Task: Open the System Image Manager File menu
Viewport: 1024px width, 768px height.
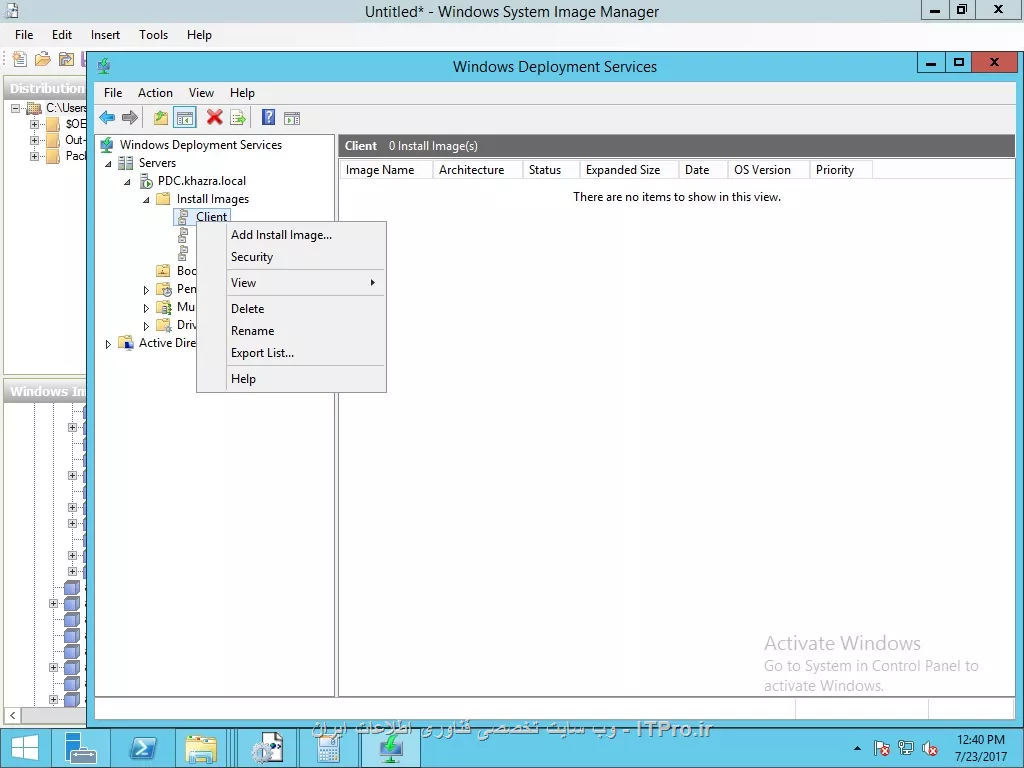Action: [24, 35]
